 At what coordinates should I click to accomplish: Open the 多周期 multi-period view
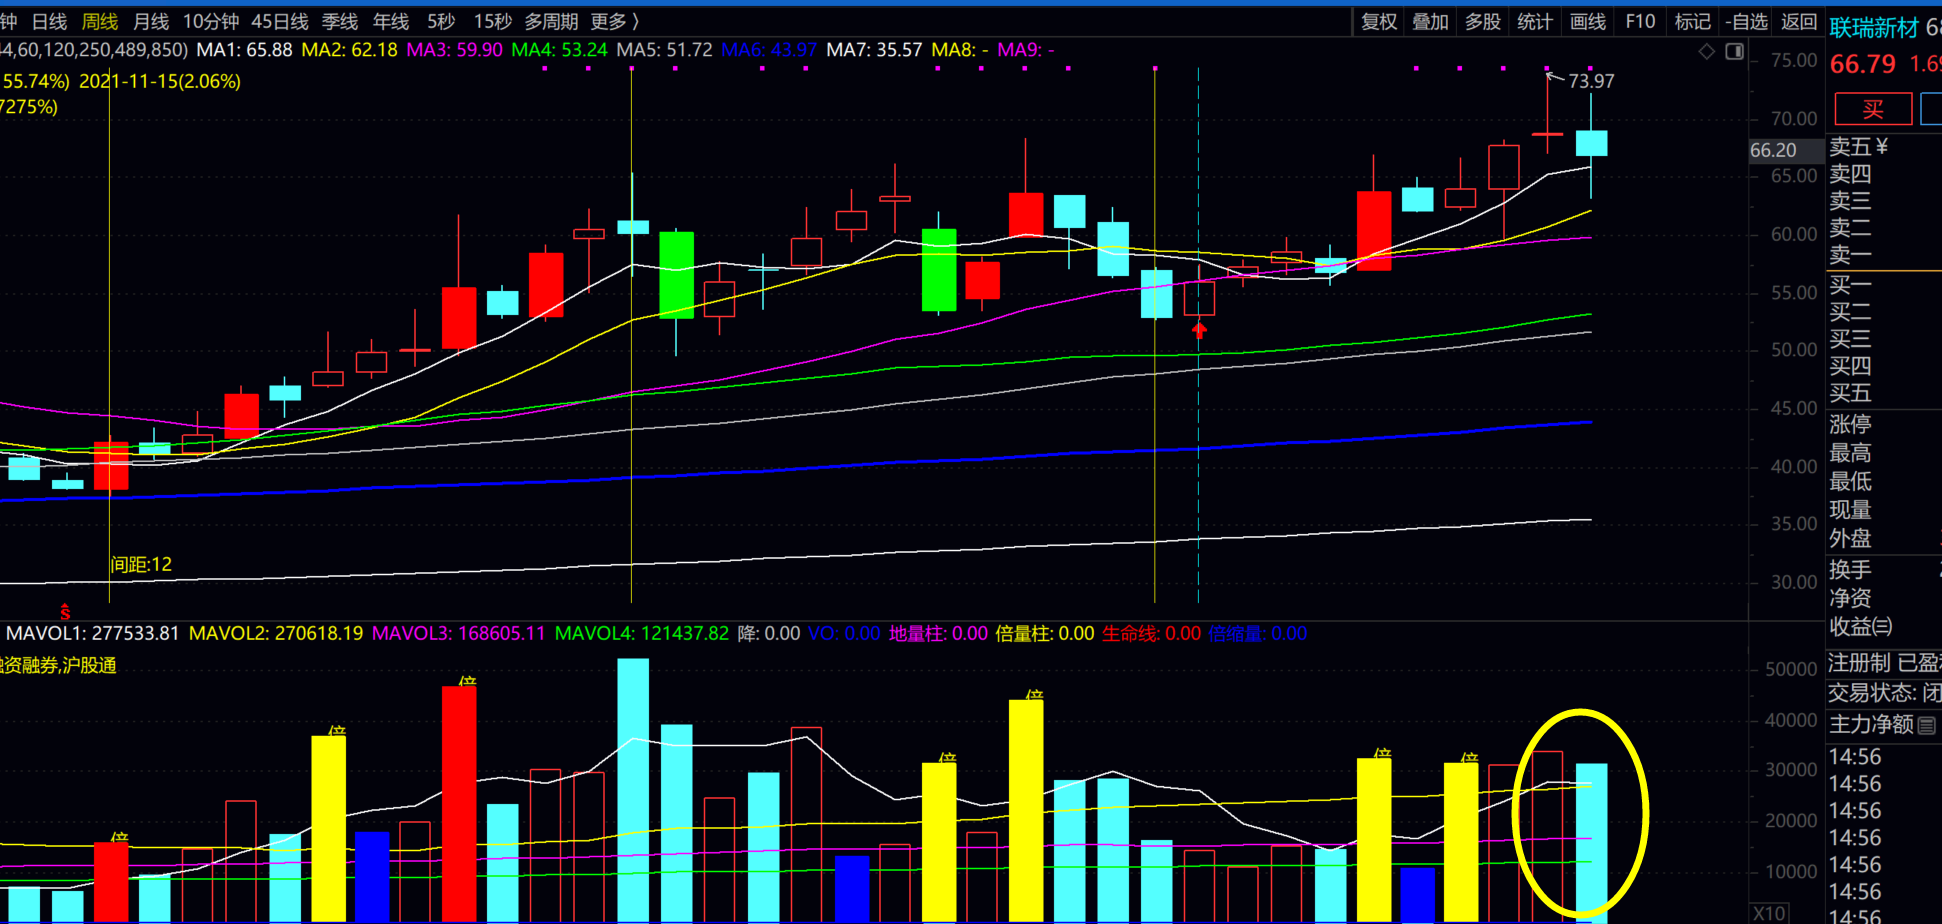click(551, 22)
